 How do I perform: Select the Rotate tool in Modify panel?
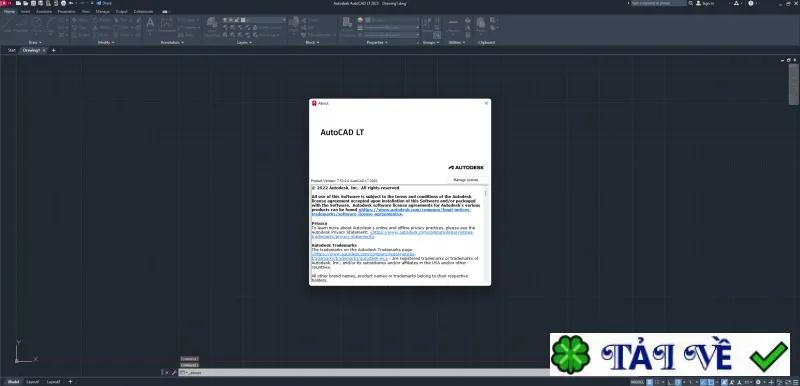click(x=102, y=20)
